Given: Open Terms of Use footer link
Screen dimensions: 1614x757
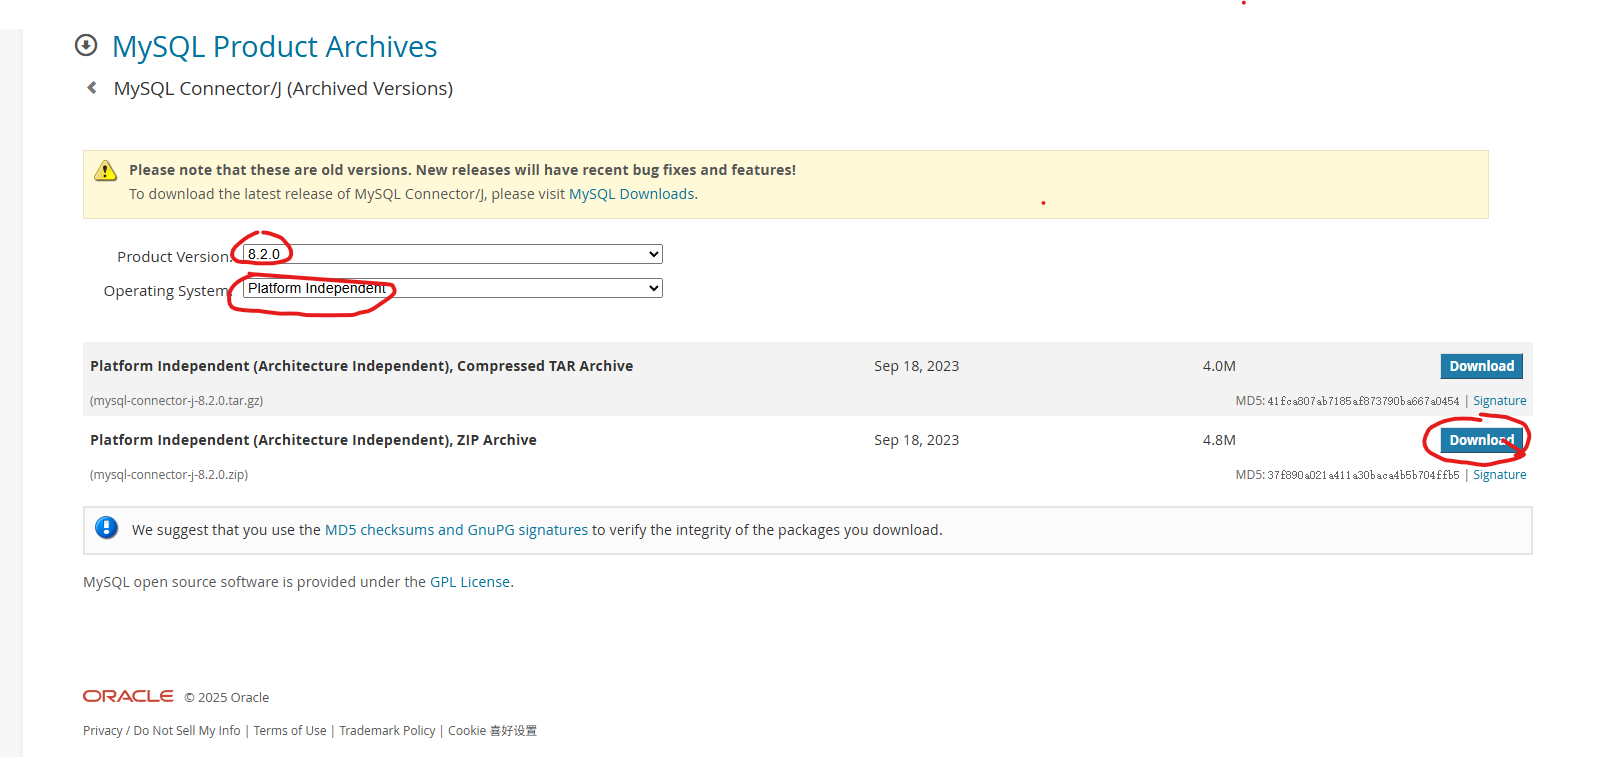Looking at the screenshot, I should coord(290,731).
